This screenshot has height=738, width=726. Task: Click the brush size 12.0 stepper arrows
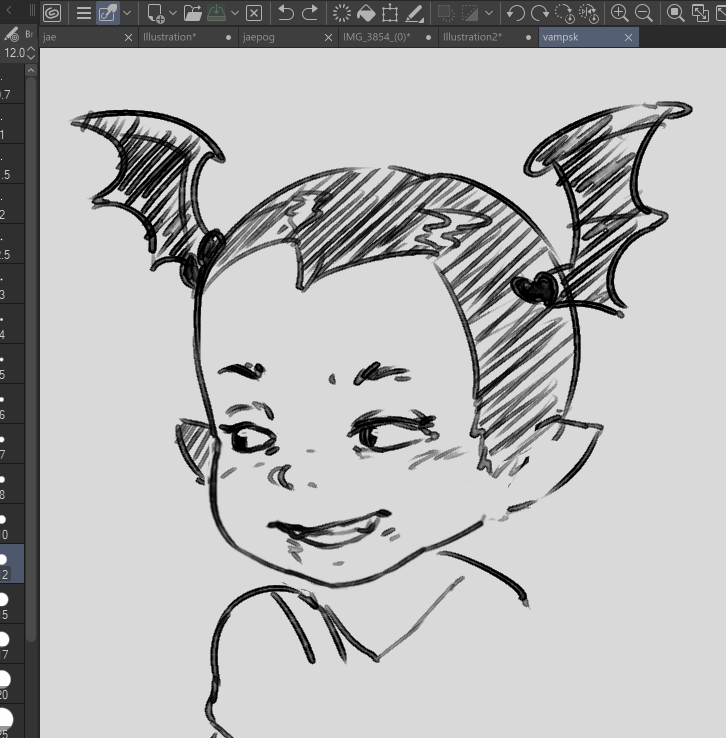pyautogui.click(x=31, y=53)
